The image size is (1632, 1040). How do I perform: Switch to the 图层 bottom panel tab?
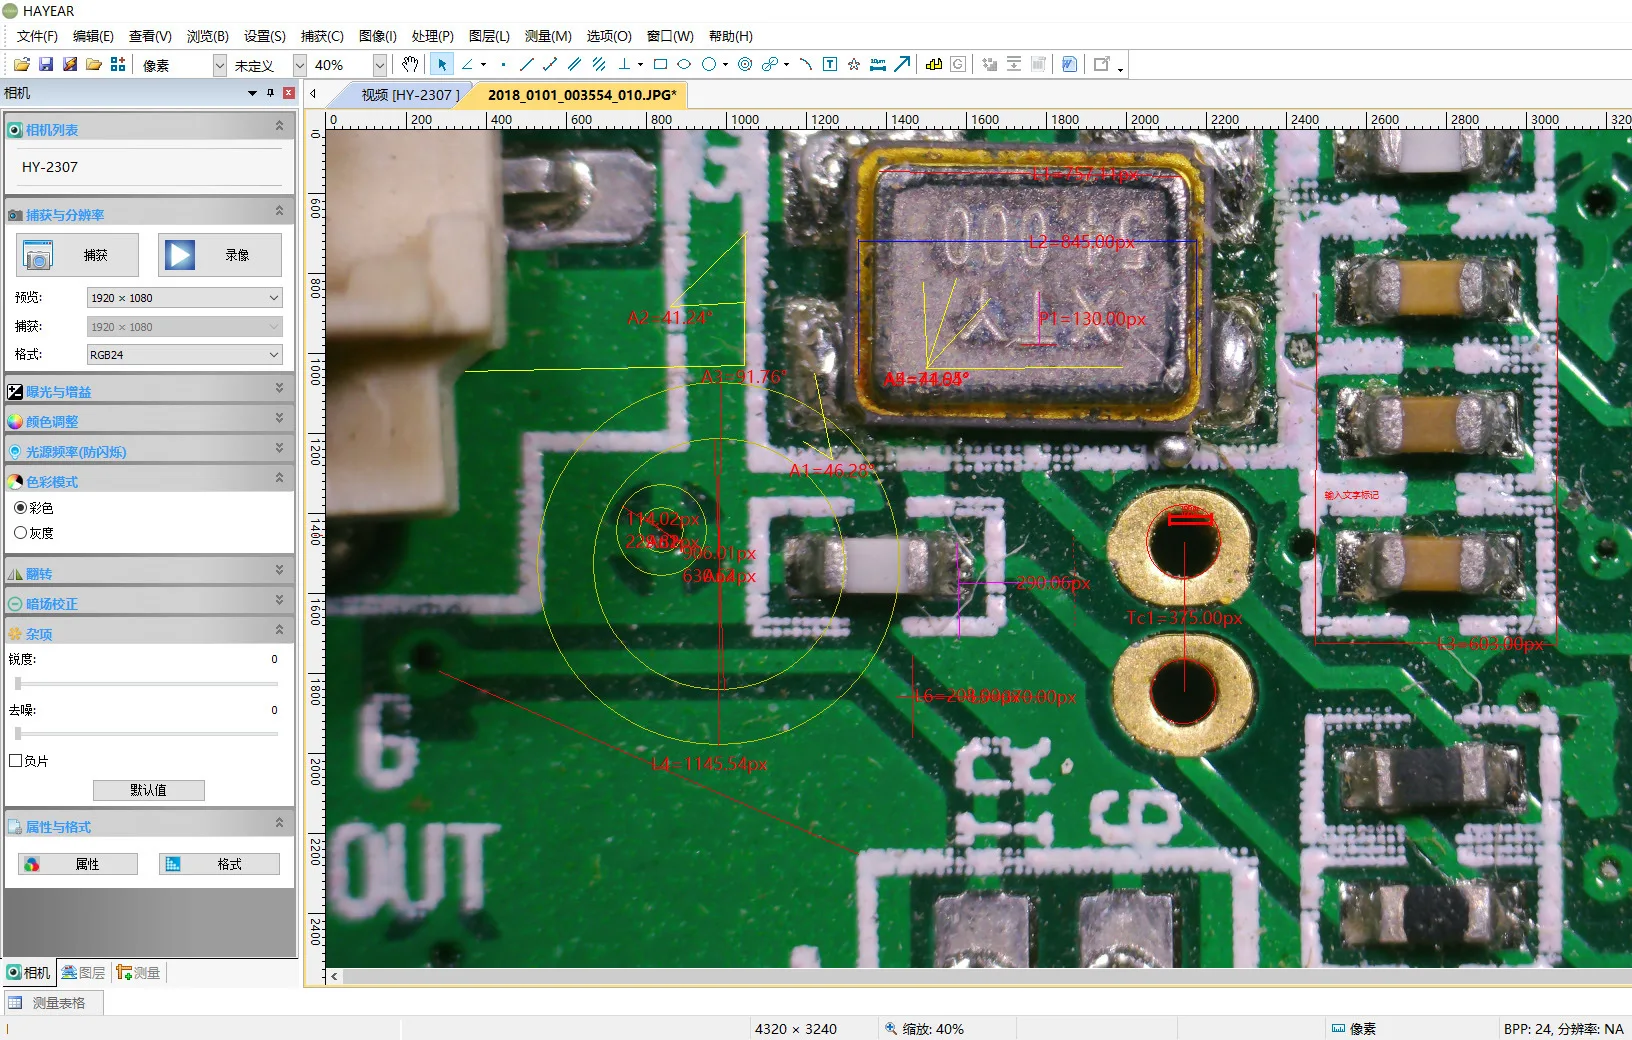click(x=83, y=972)
